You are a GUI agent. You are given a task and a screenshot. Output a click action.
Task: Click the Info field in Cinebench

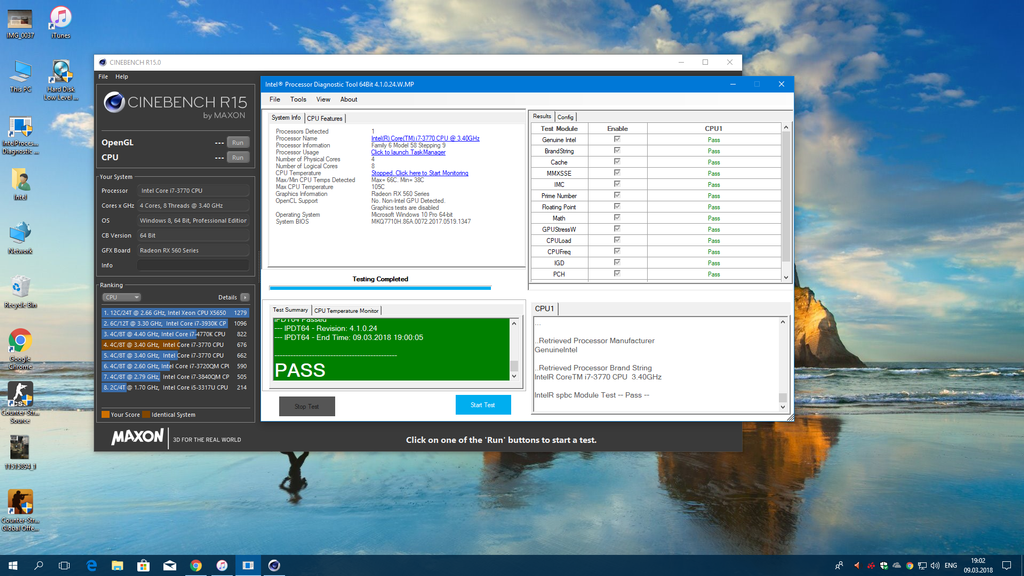tap(193, 265)
